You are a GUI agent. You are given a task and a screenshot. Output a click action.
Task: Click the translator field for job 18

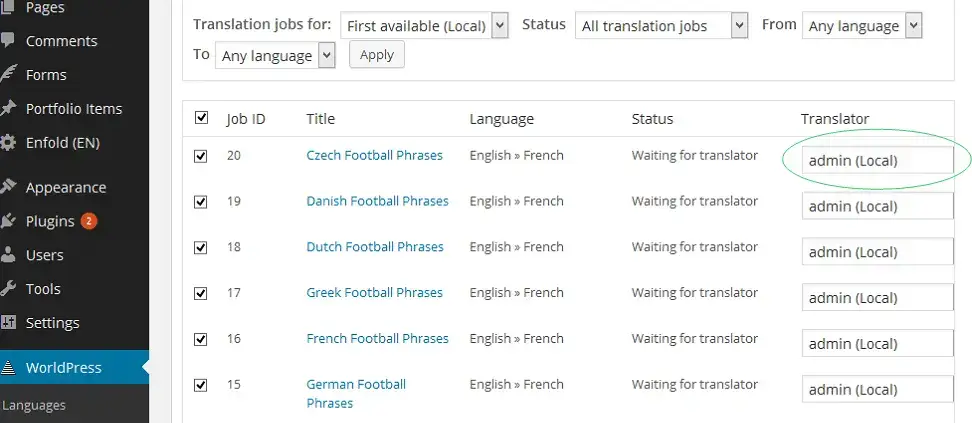click(877, 252)
